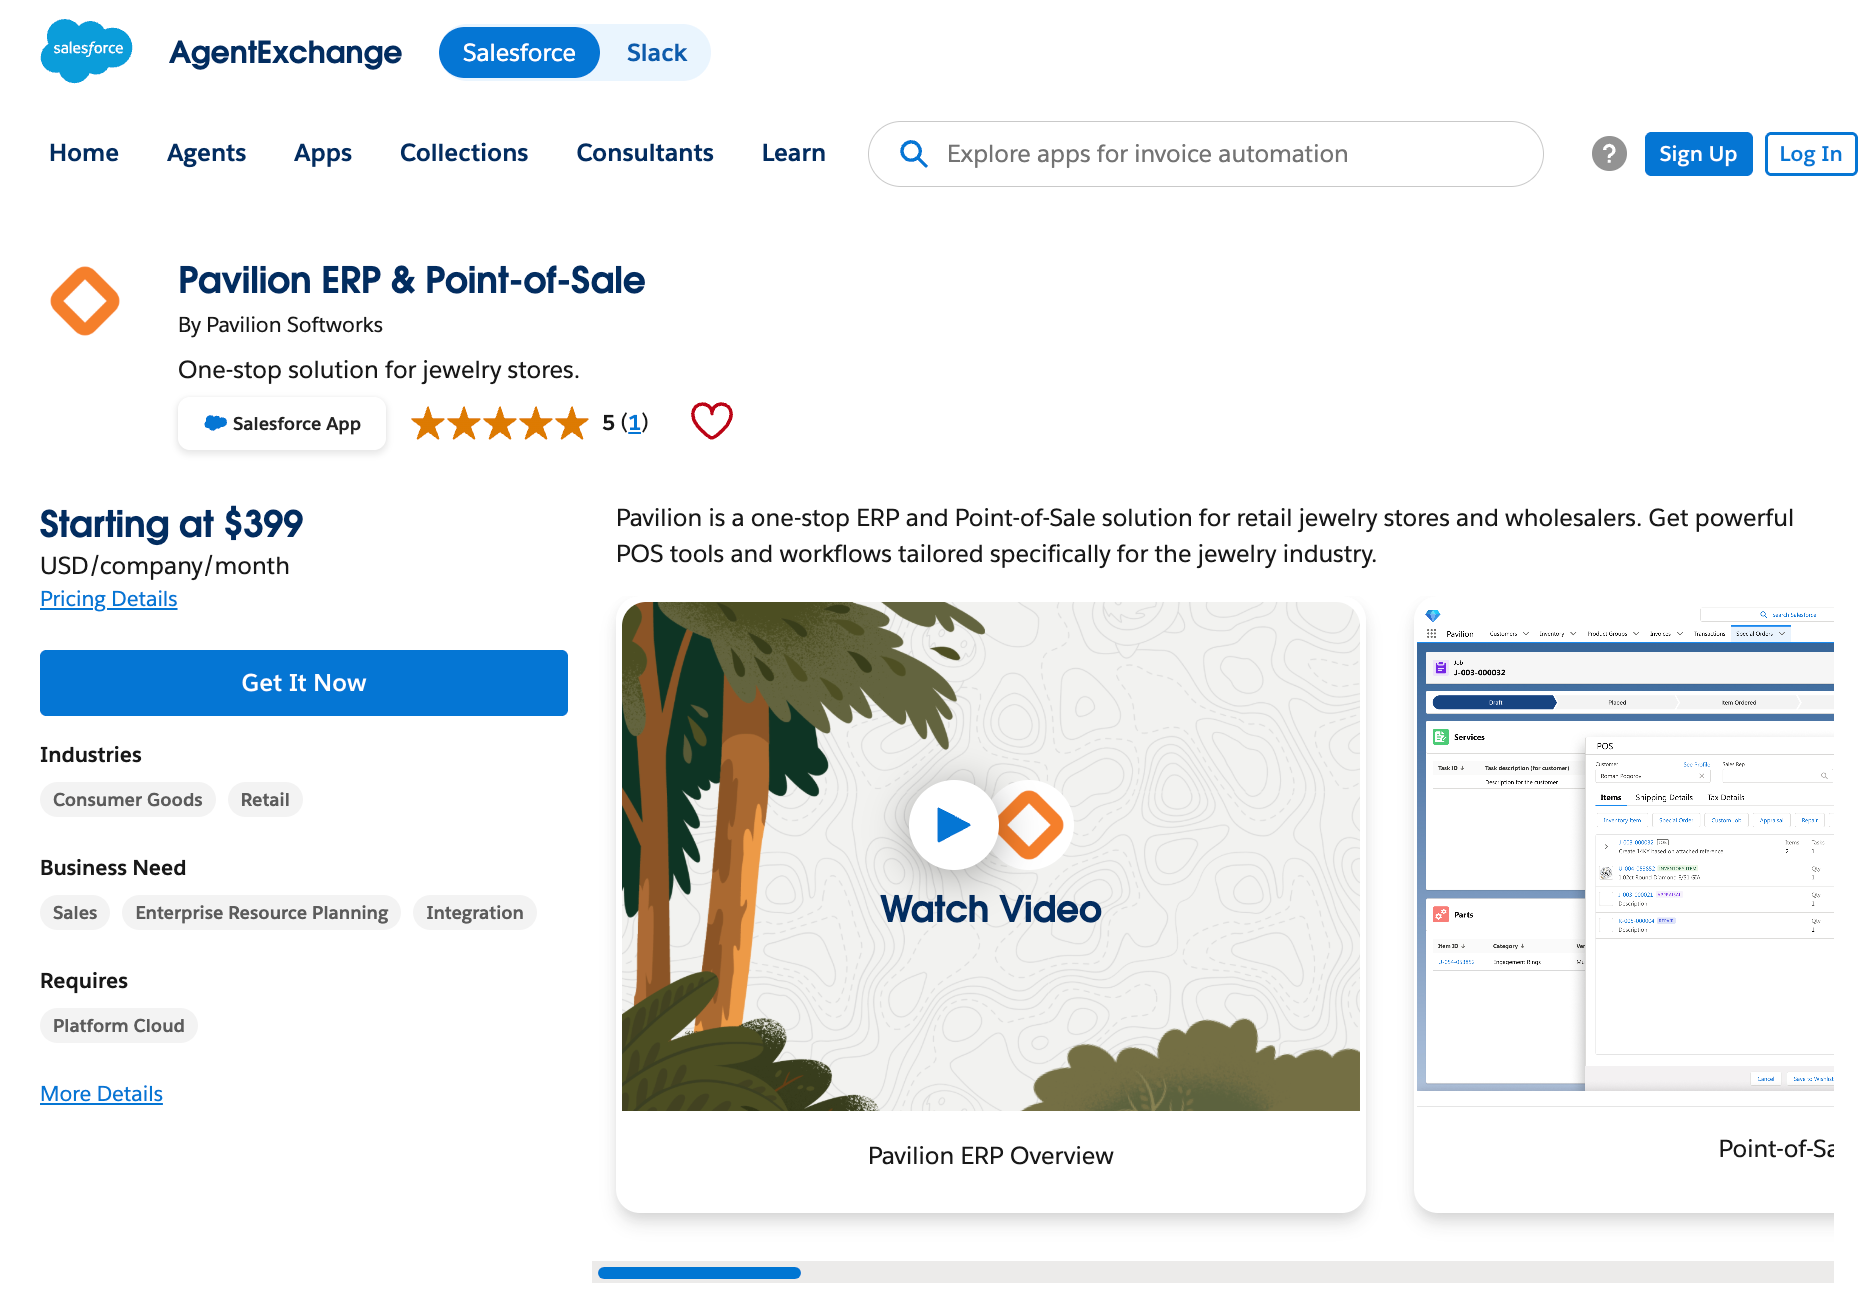Screen dimensions: 1876x1298
Task: Open the Consultants nav item
Action: coord(645,153)
